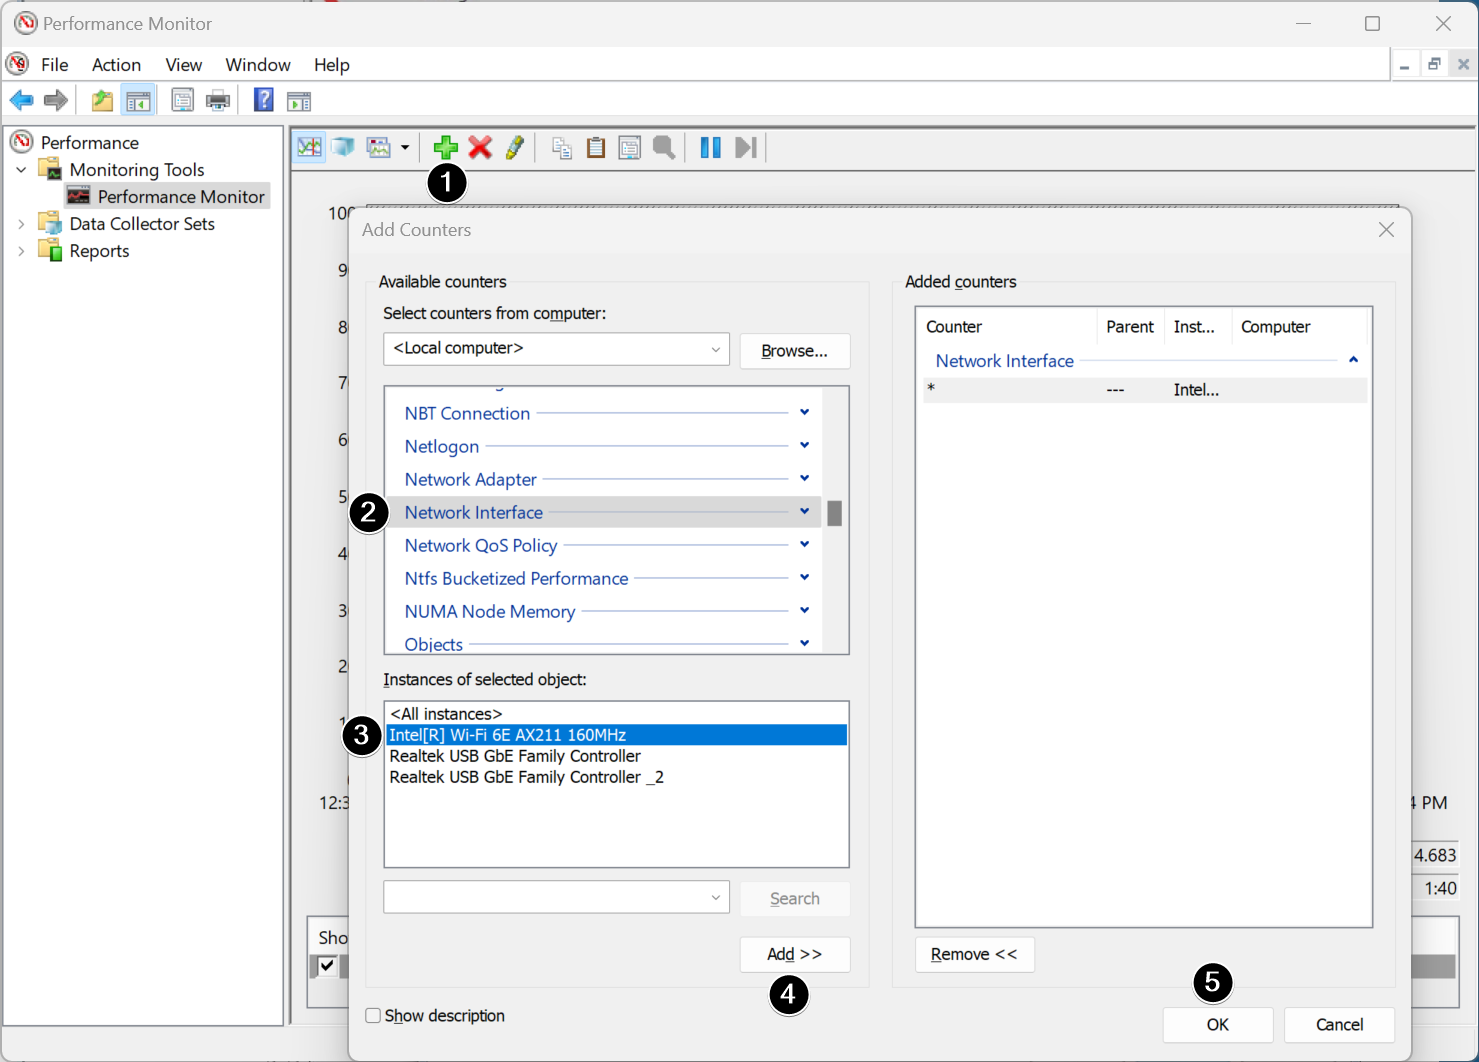1479x1062 pixels.
Task: Expand the Network Adapter counter group
Action: pos(804,479)
